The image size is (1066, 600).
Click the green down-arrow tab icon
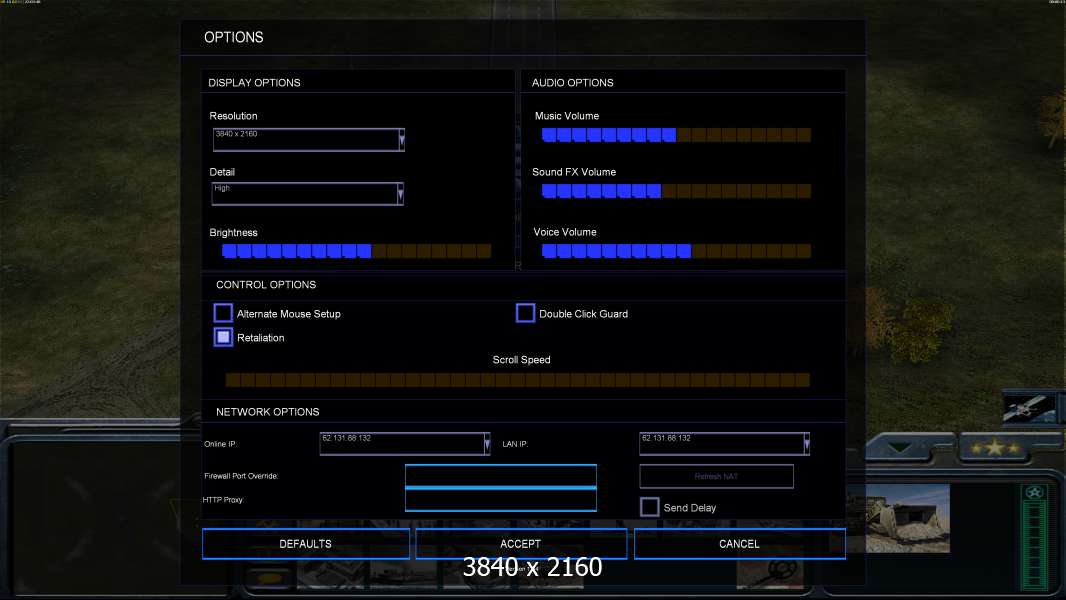899,447
